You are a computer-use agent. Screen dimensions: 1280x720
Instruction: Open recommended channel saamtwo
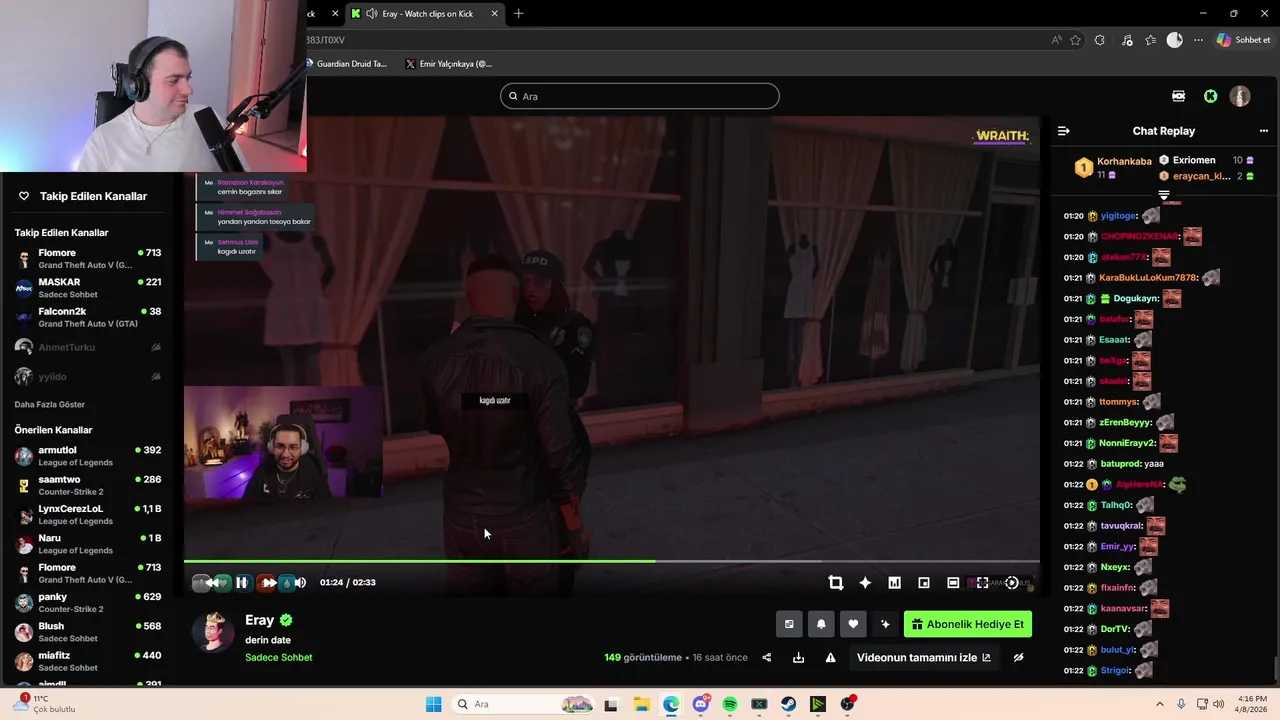(x=88, y=485)
